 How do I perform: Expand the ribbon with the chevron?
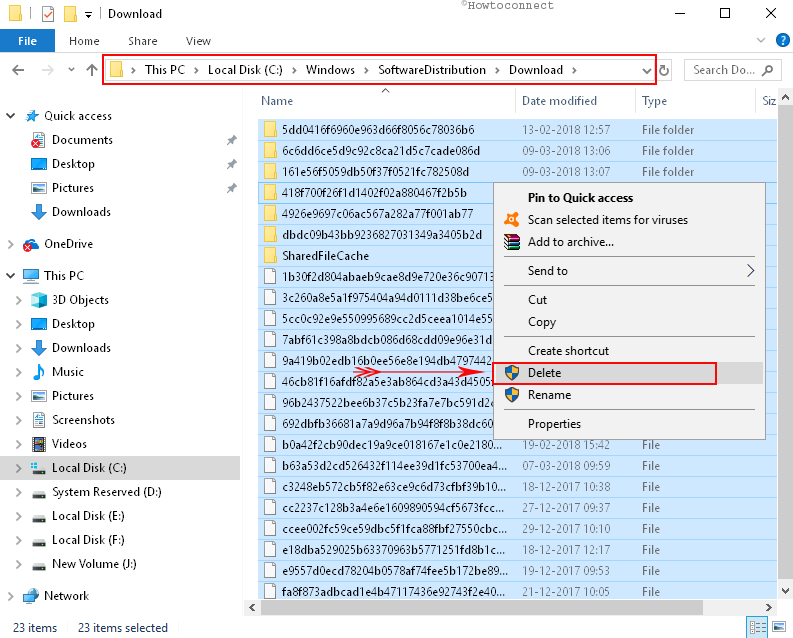point(760,40)
